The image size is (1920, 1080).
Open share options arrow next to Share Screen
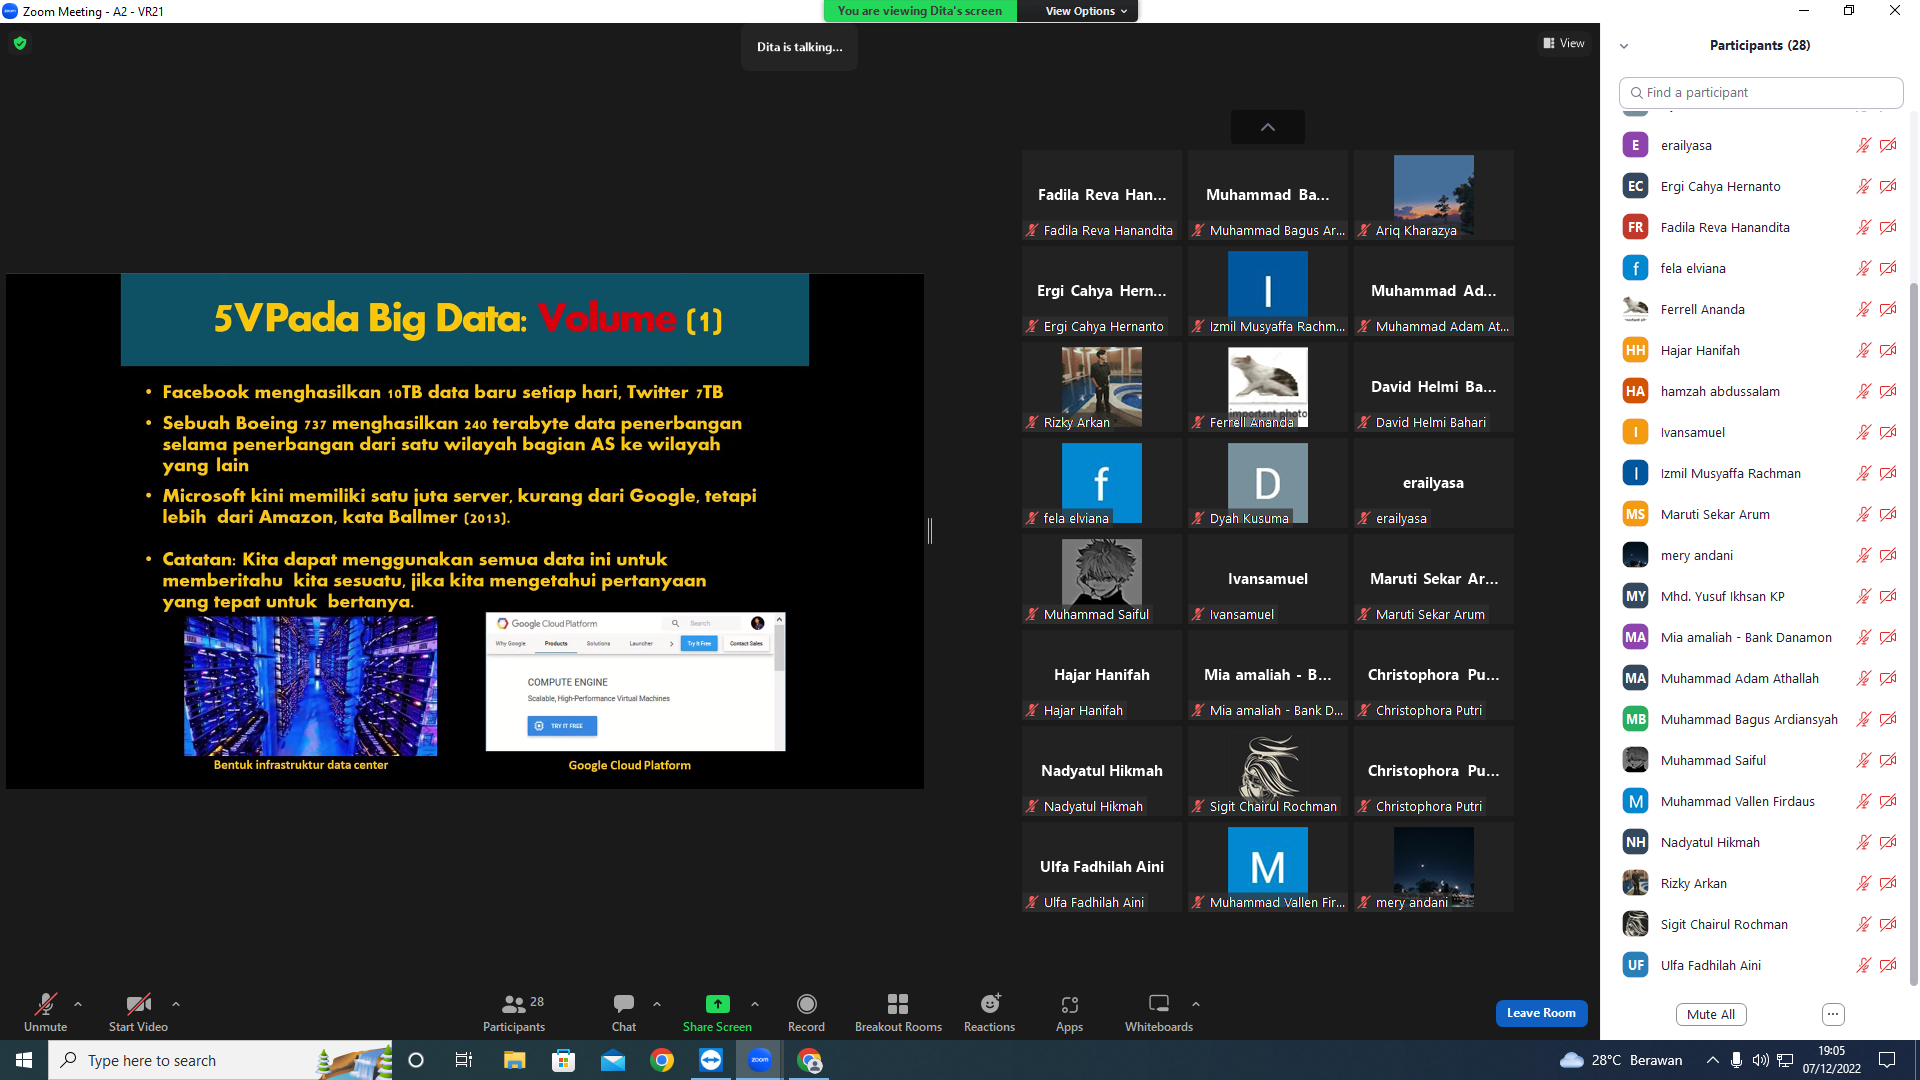pyautogui.click(x=755, y=1004)
